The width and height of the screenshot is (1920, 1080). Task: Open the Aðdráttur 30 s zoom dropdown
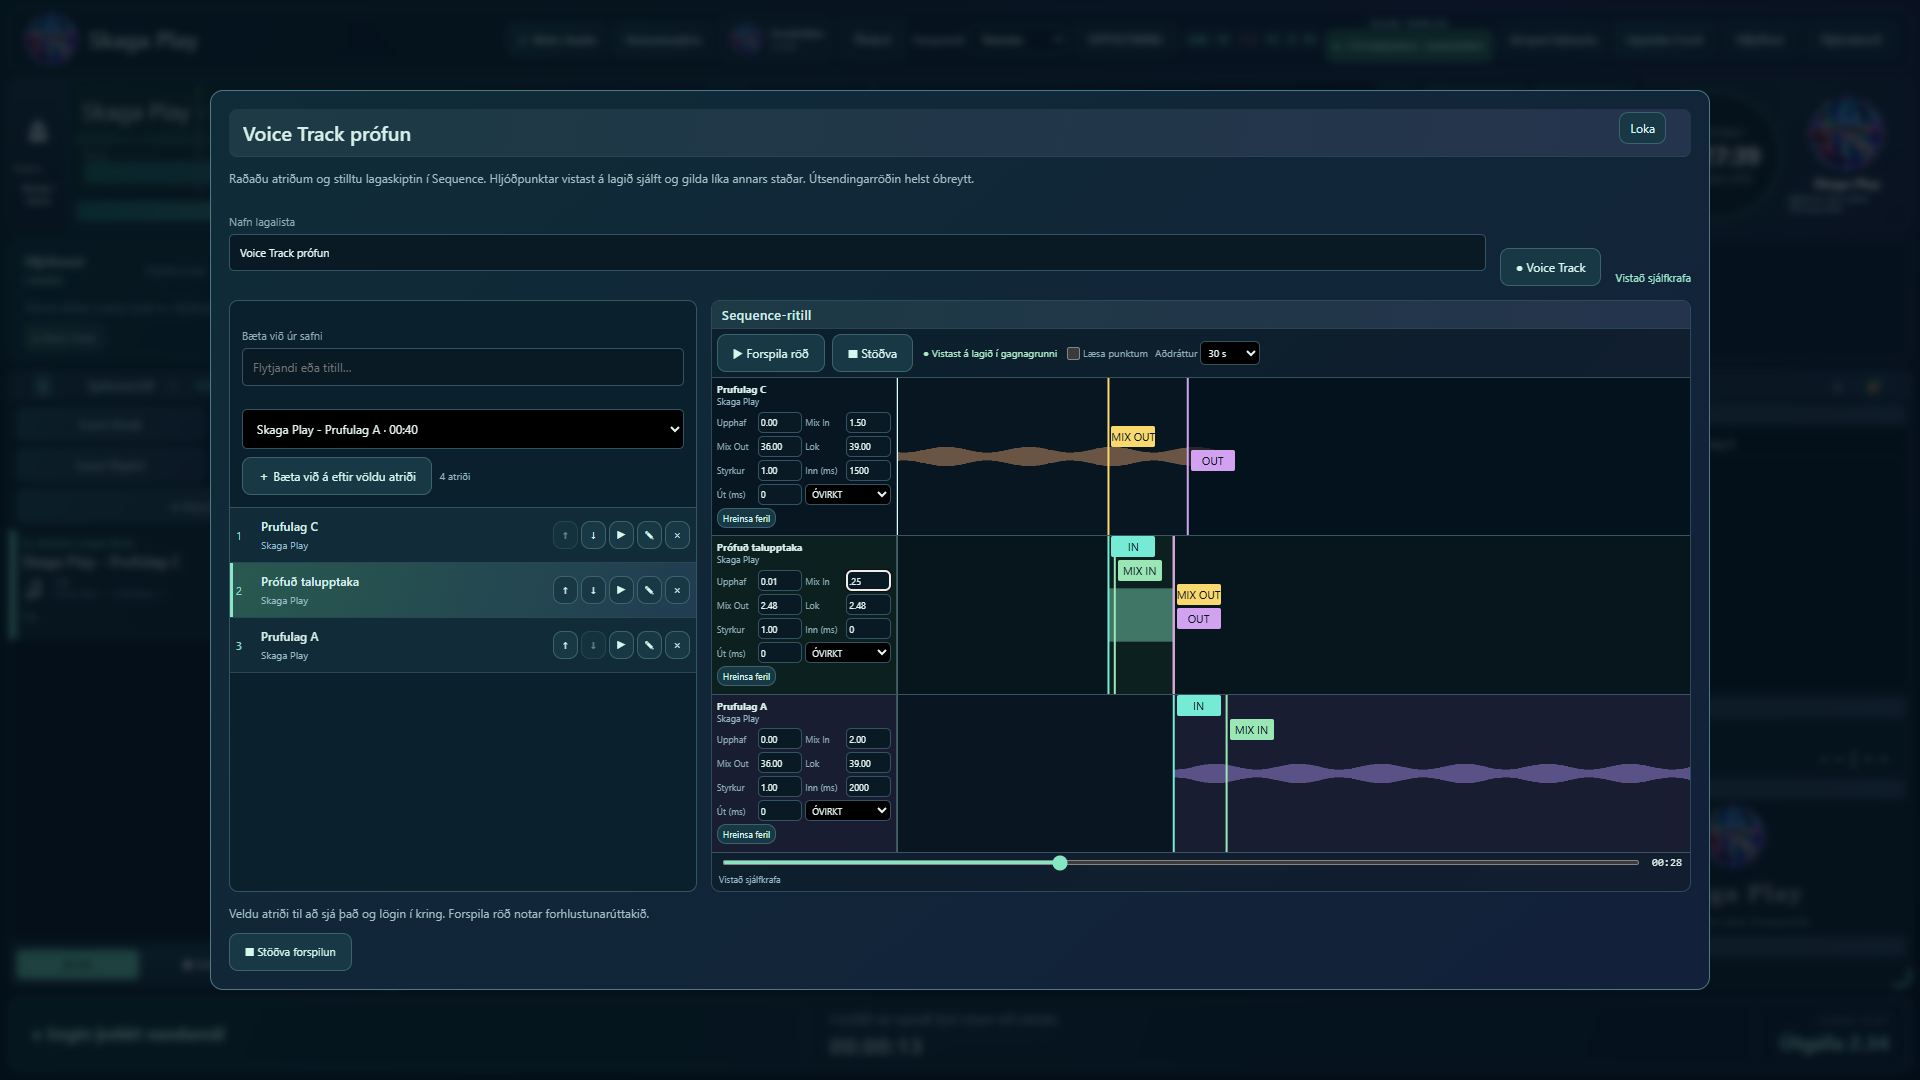[x=1229, y=353]
